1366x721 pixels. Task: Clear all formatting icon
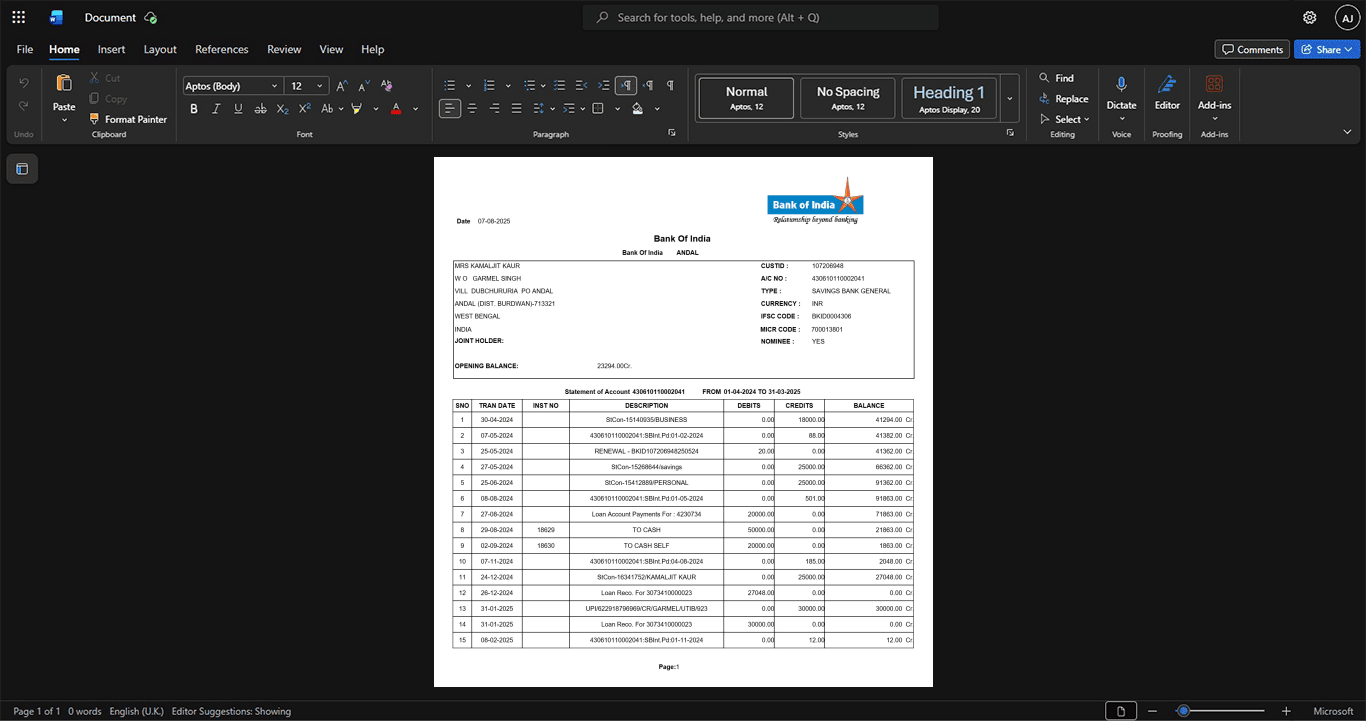[387, 86]
